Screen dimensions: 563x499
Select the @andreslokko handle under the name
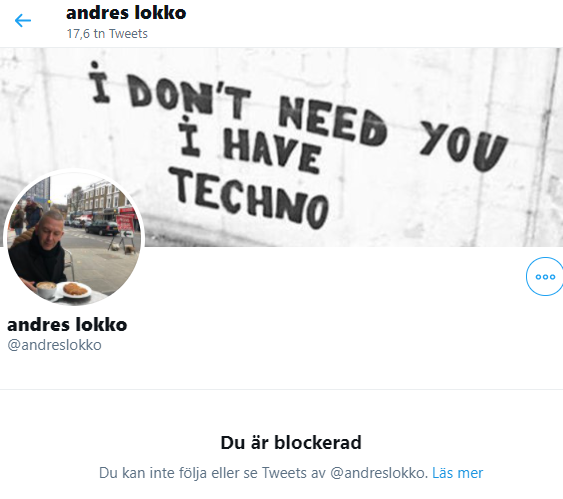point(54,345)
